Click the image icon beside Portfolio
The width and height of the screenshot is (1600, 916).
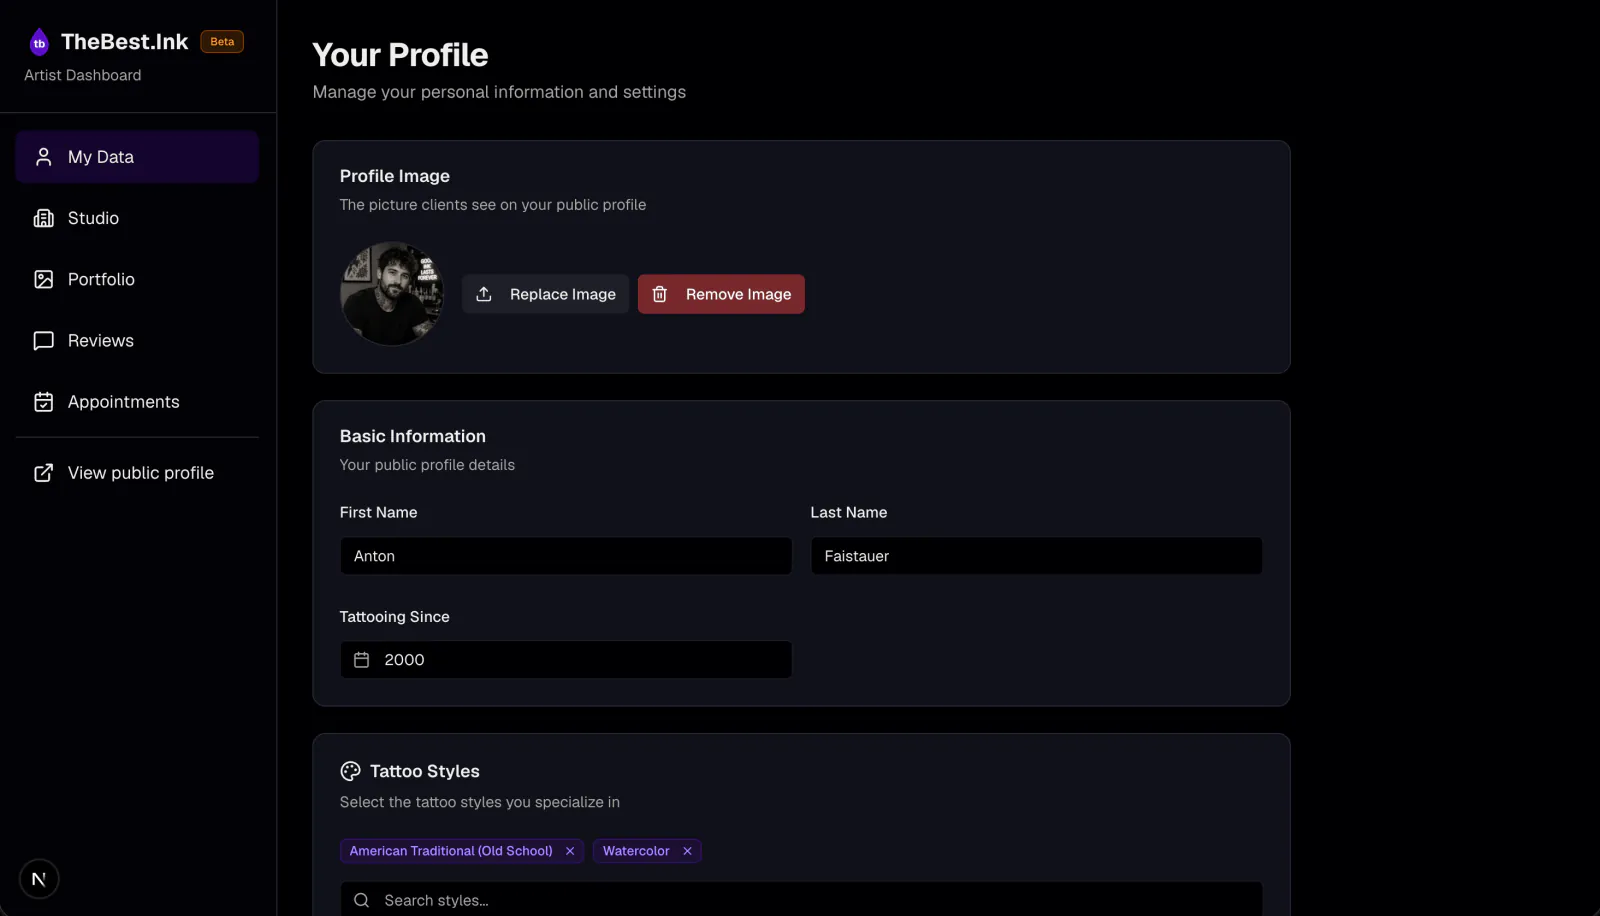coord(43,279)
